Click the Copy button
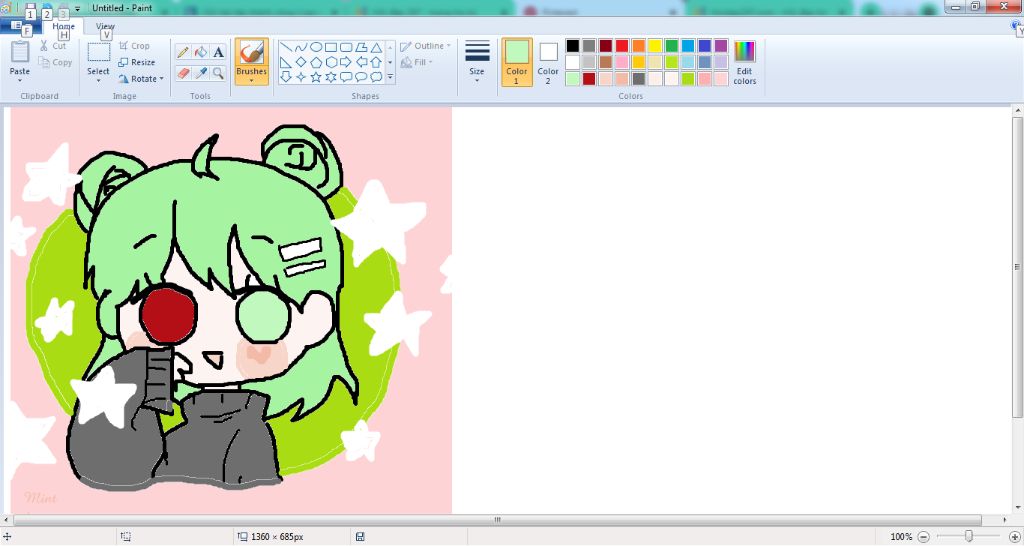Image resolution: width=1024 pixels, height=546 pixels. (55, 62)
